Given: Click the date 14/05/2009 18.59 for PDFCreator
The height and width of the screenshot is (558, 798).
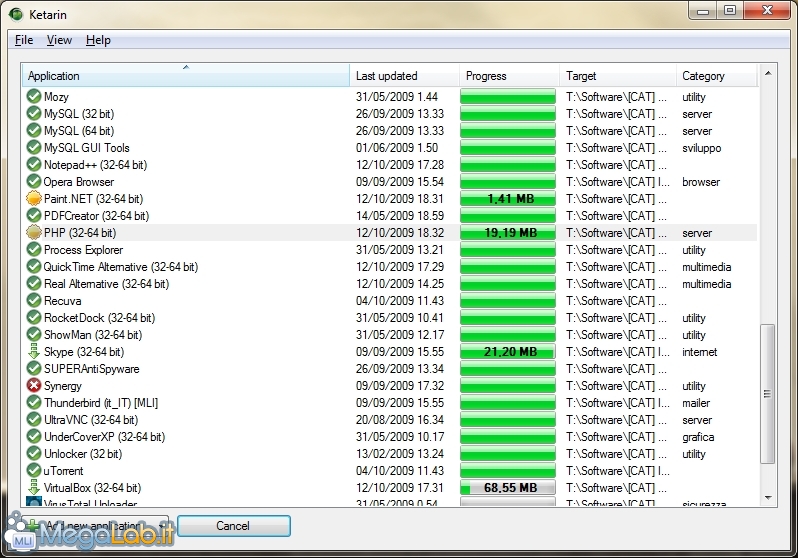Looking at the screenshot, I should pos(400,216).
